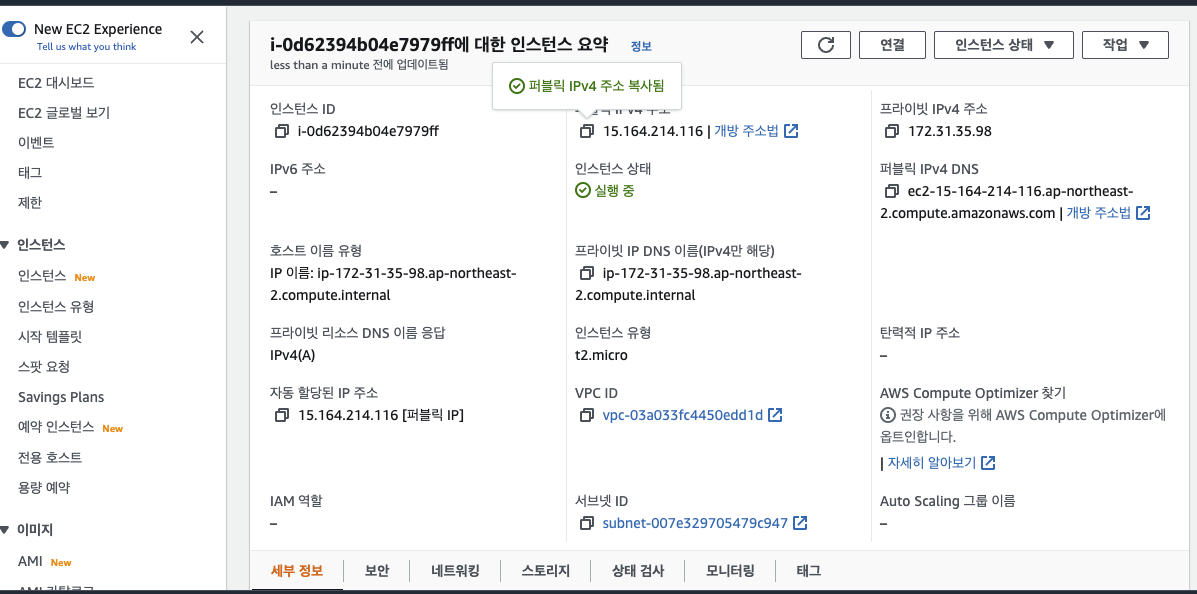The width and height of the screenshot is (1197, 594).
Task: Copy the subnet ID subnet-007e329705479c947
Action: 586,524
